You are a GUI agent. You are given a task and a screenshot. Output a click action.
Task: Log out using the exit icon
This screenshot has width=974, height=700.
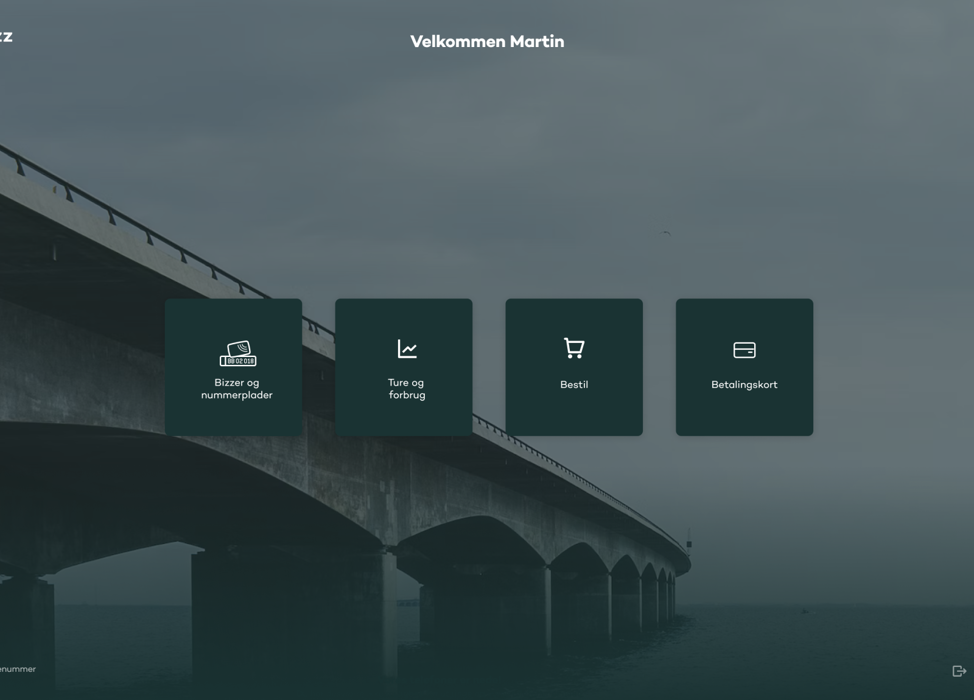[x=959, y=671]
